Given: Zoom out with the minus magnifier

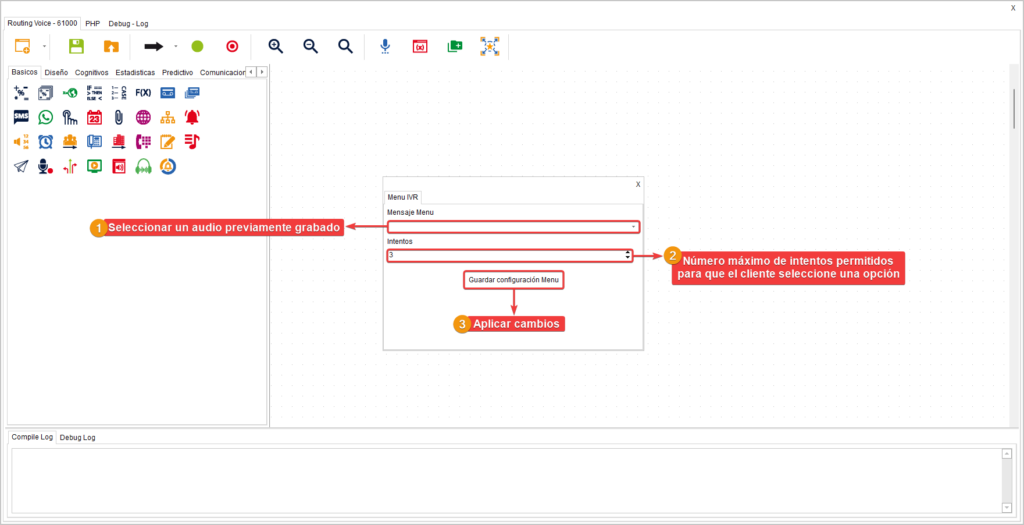Looking at the screenshot, I should point(310,46).
